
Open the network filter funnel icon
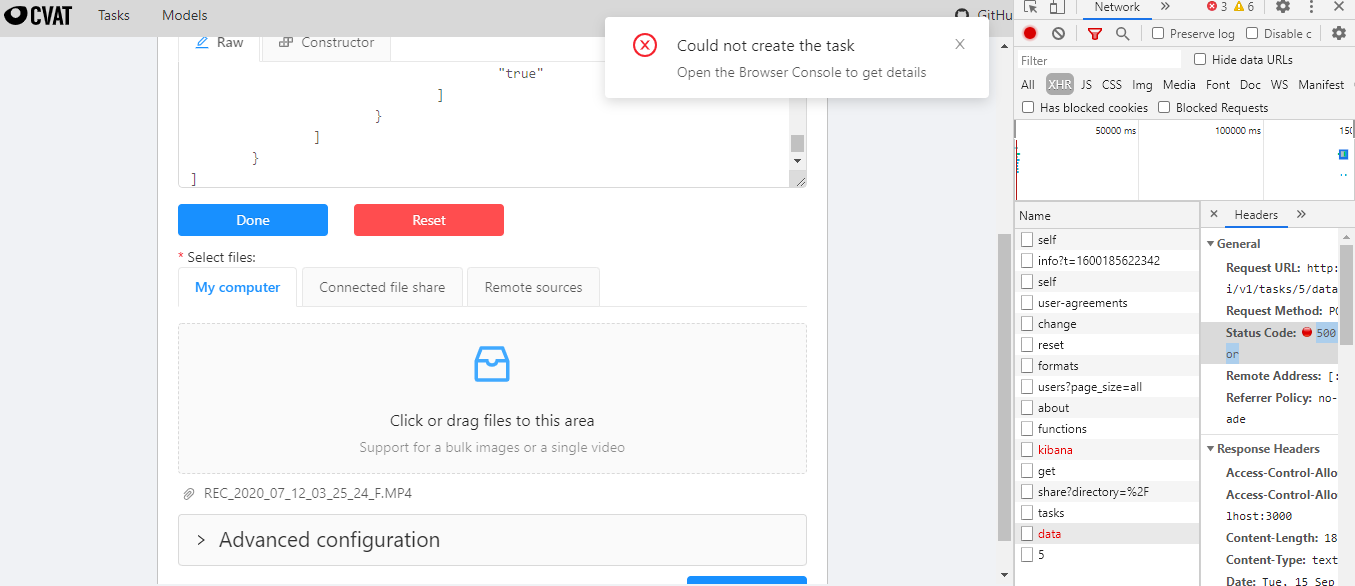click(1095, 33)
